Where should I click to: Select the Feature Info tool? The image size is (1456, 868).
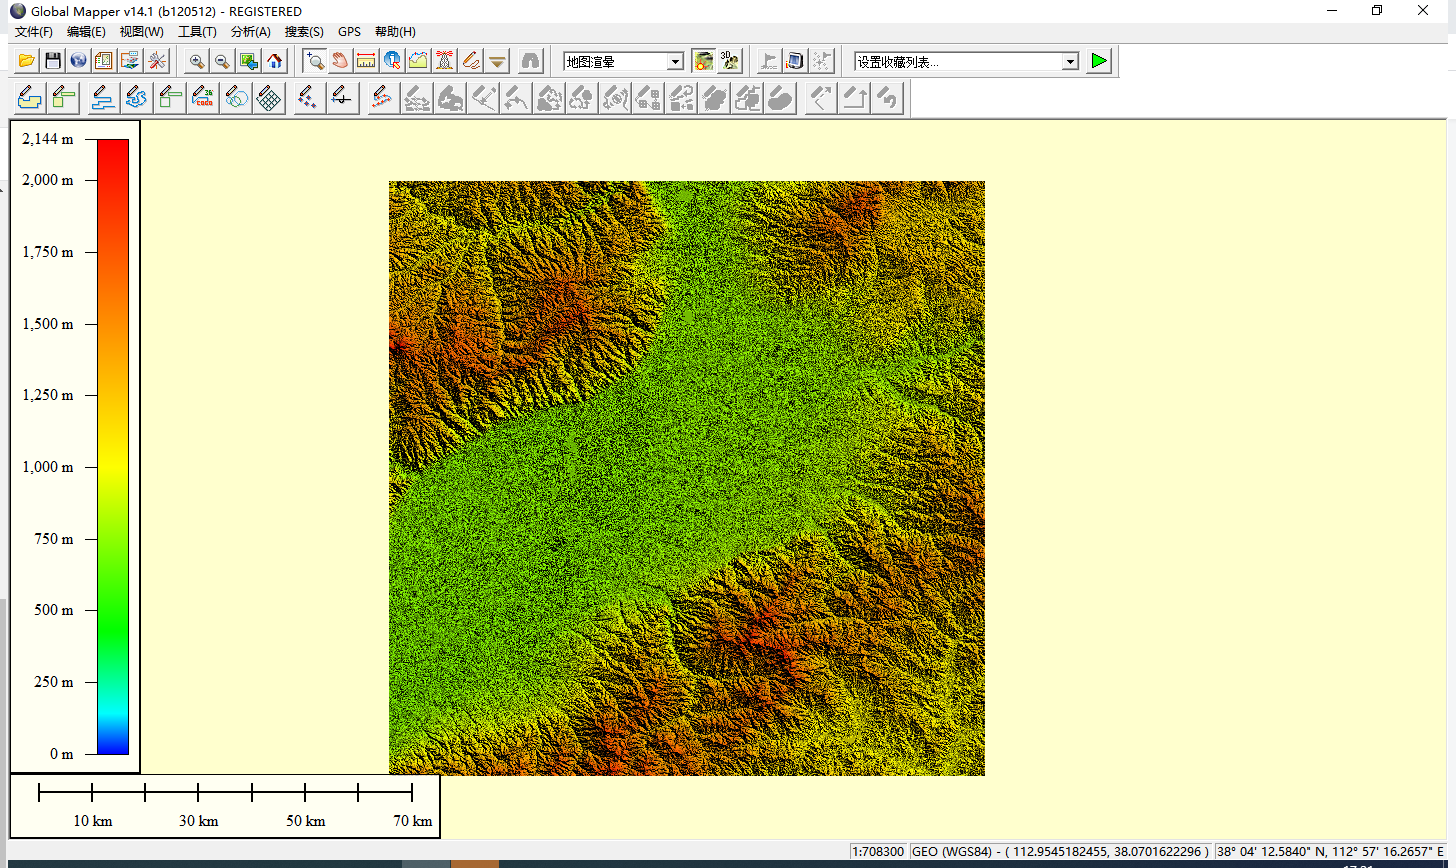(393, 61)
